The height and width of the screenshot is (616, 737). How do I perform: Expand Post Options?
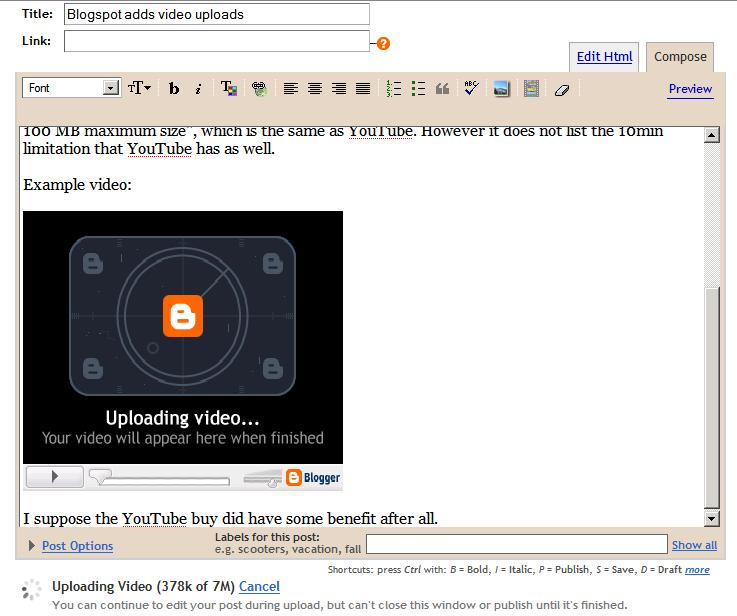(77, 546)
